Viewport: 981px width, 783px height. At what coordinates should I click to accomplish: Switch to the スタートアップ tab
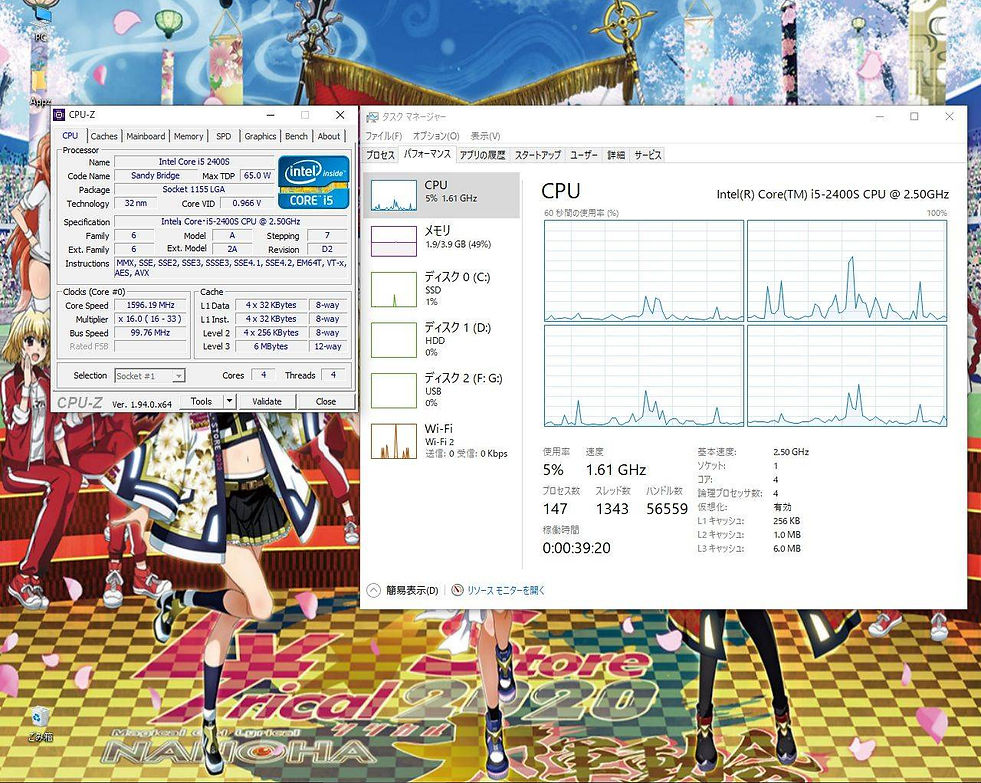pyautogui.click(x=538, y=155)
